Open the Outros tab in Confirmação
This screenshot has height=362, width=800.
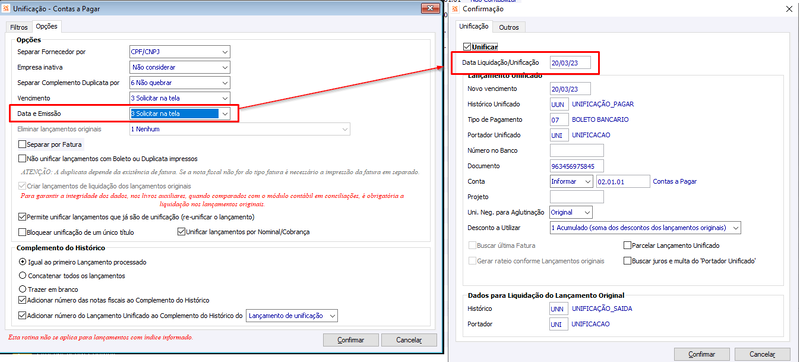(x=509, y=28)
